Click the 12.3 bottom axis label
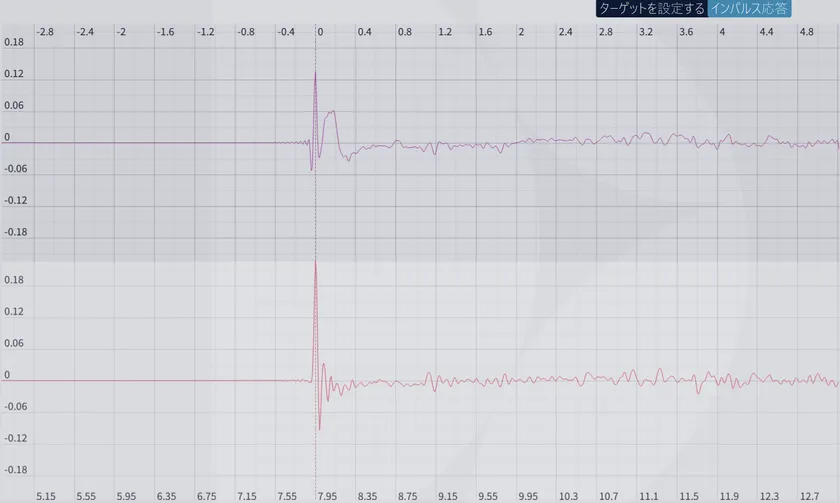This screenshot has height=503, width=840. [x=769, y=496]
